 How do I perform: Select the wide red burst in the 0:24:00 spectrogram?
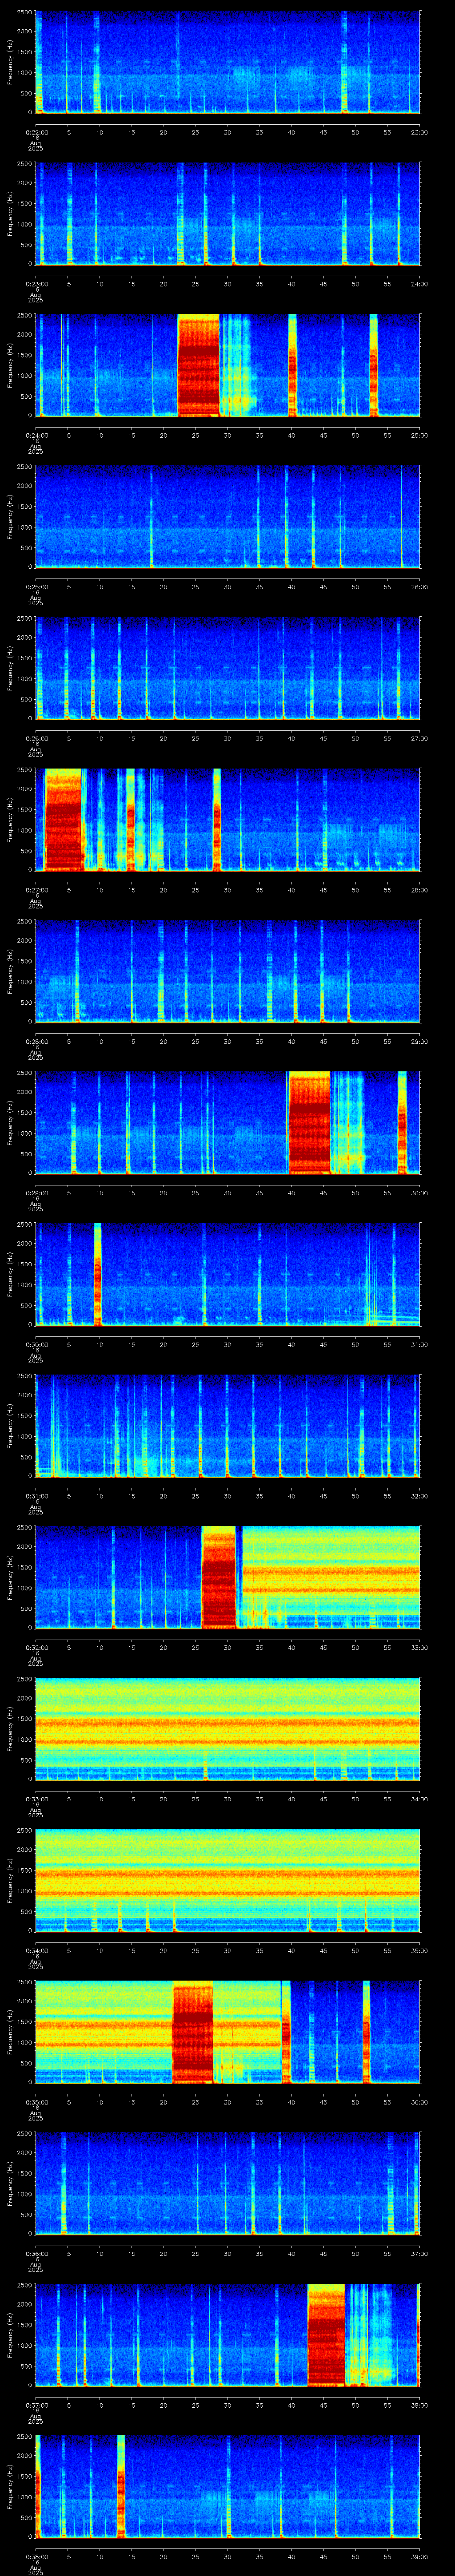coord(198,365)
